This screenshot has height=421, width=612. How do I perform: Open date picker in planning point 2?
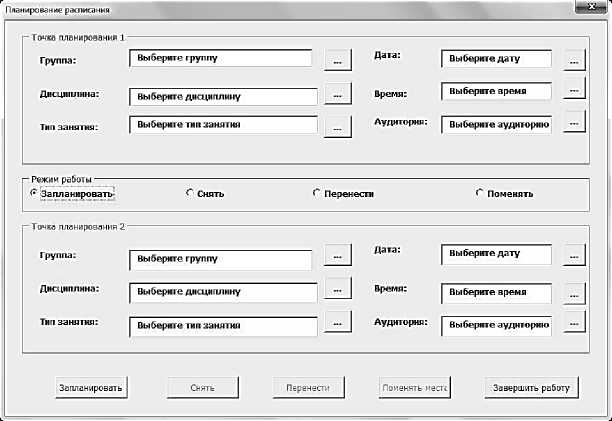coord(573,256)
